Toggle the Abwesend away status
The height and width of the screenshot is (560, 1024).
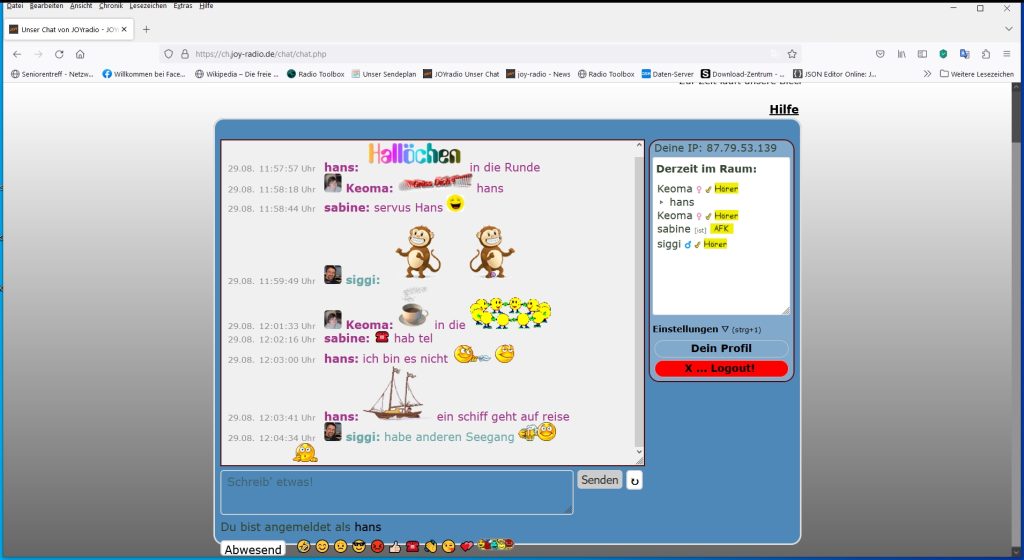pyautogui.click(x=252, y=549)
